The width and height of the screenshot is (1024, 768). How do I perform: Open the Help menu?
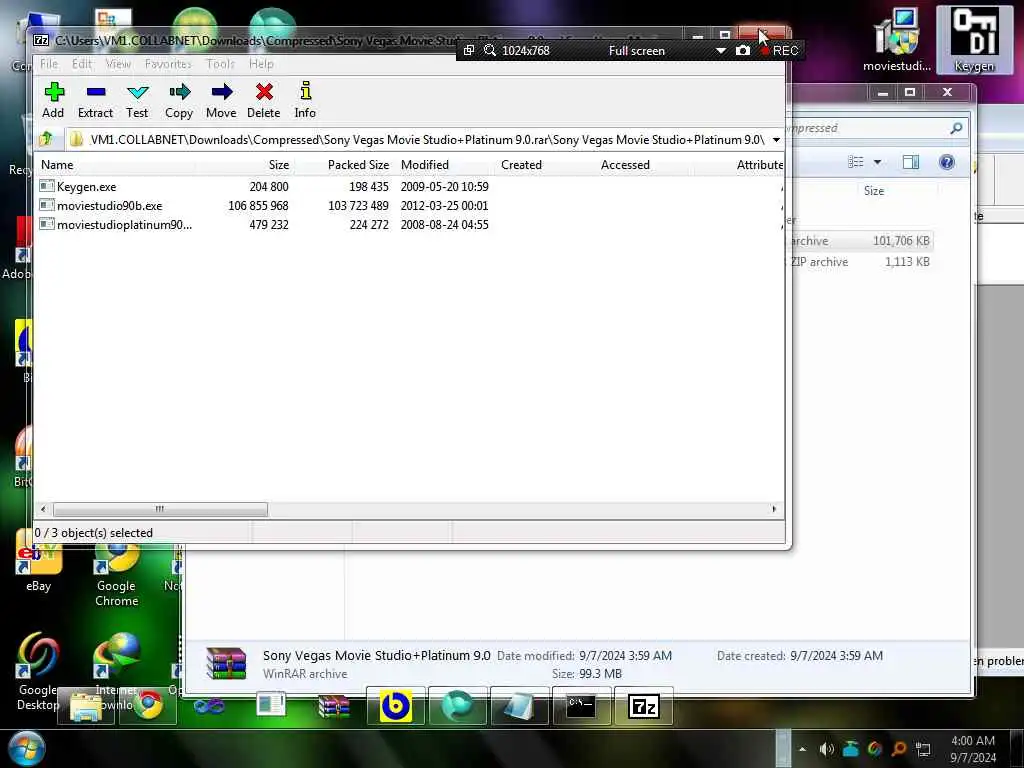(261, 64)
